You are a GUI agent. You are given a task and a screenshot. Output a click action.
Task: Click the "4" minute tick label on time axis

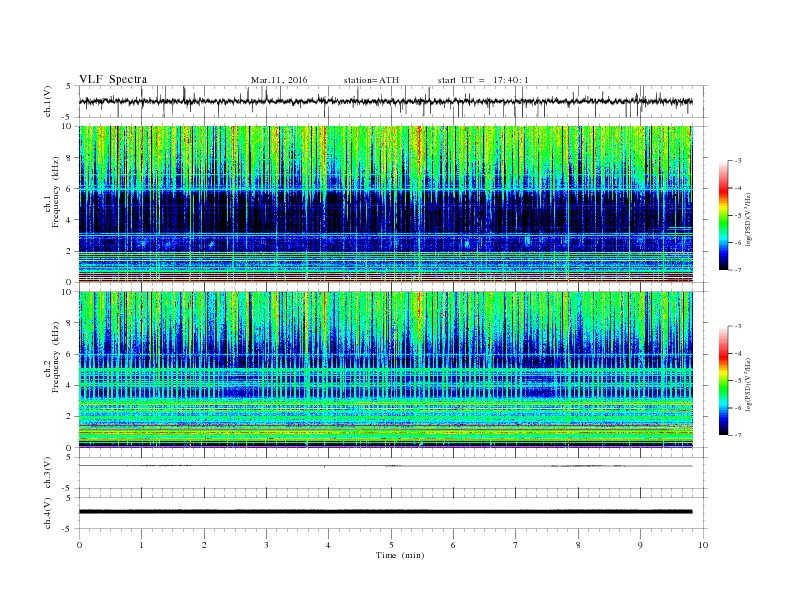point(328,545)
